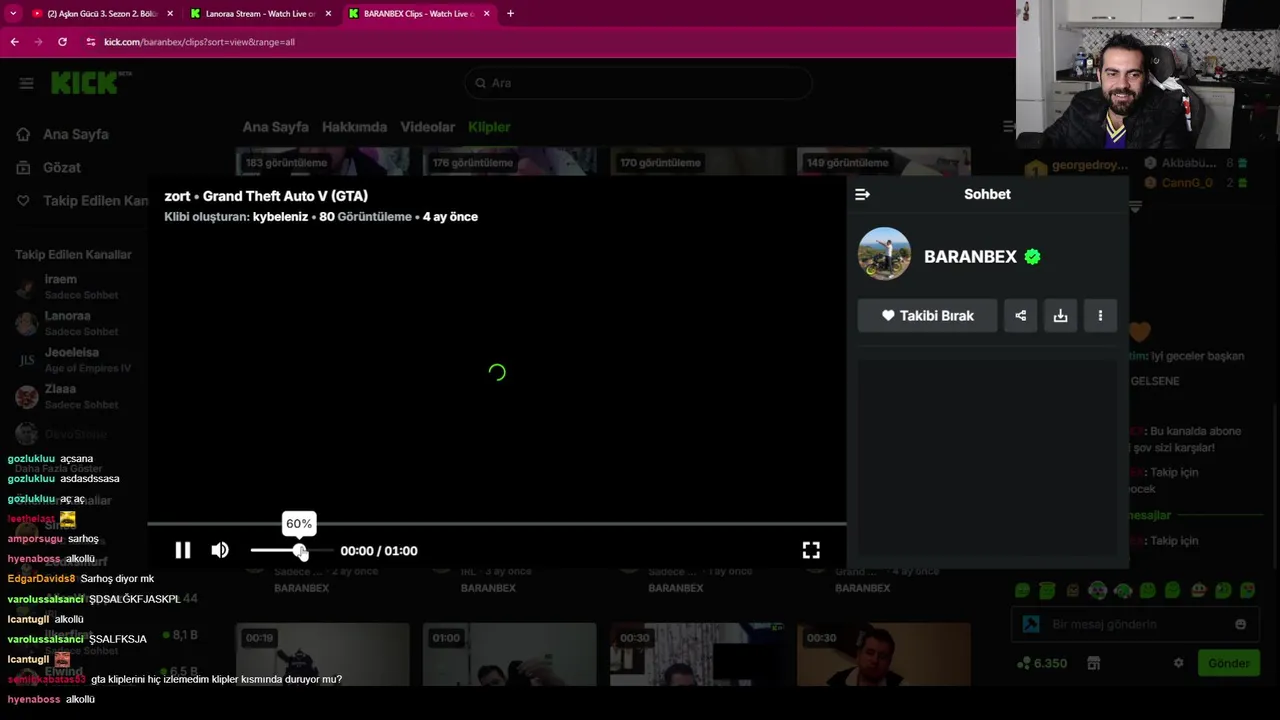The image size is (1280, 720).
Task: Open the three-dot more options menu
Action: (x=1101, y=315)
